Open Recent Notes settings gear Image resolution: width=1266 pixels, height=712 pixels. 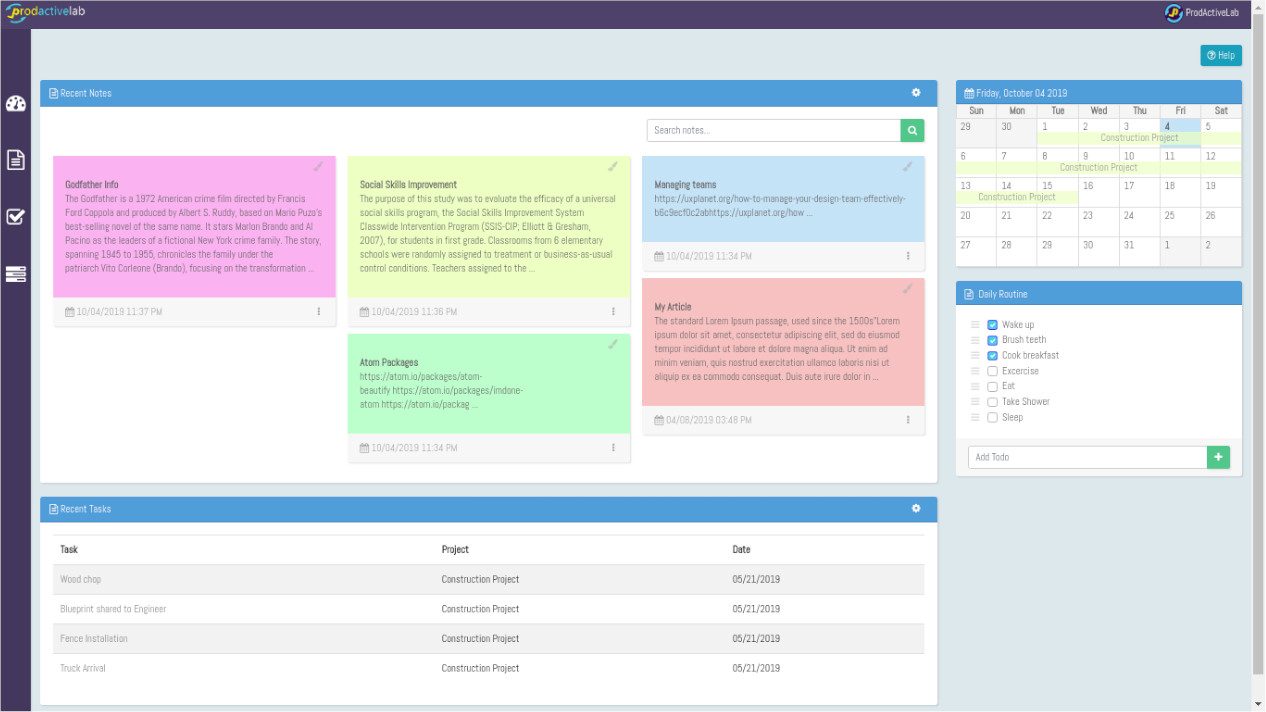pyautogui.click(x=916, y=93)
